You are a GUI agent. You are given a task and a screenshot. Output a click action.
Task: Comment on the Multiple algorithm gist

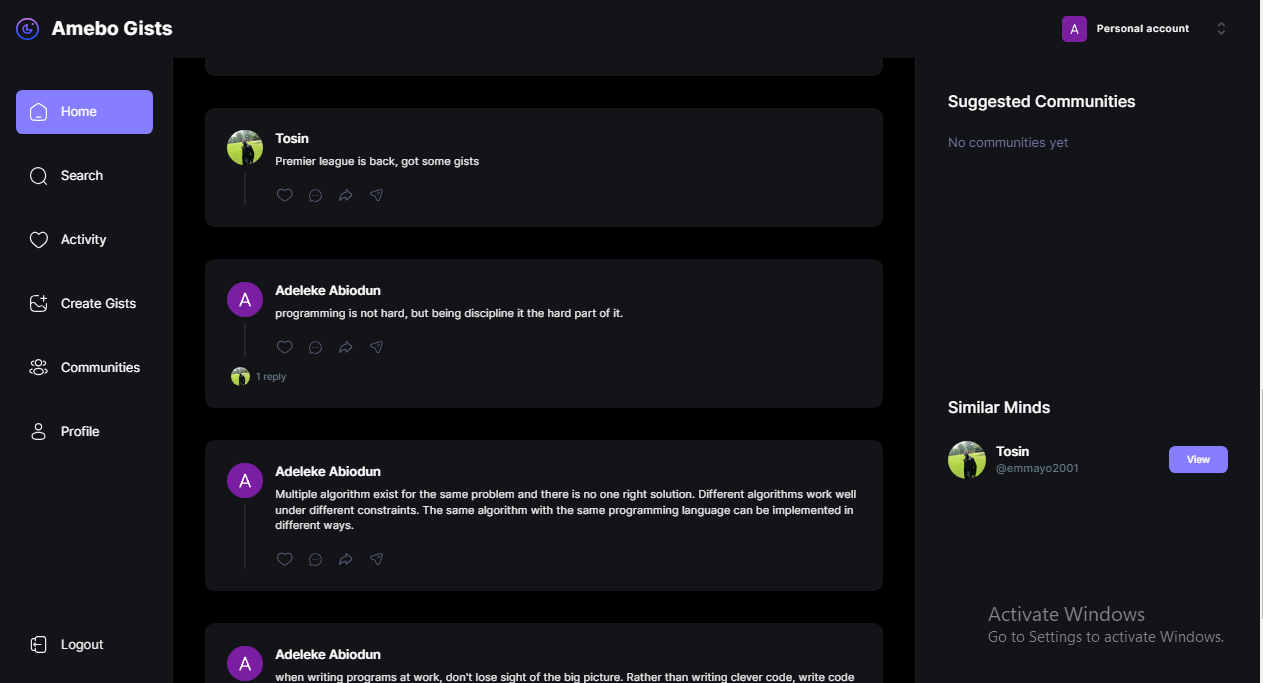tap(315, 560)
